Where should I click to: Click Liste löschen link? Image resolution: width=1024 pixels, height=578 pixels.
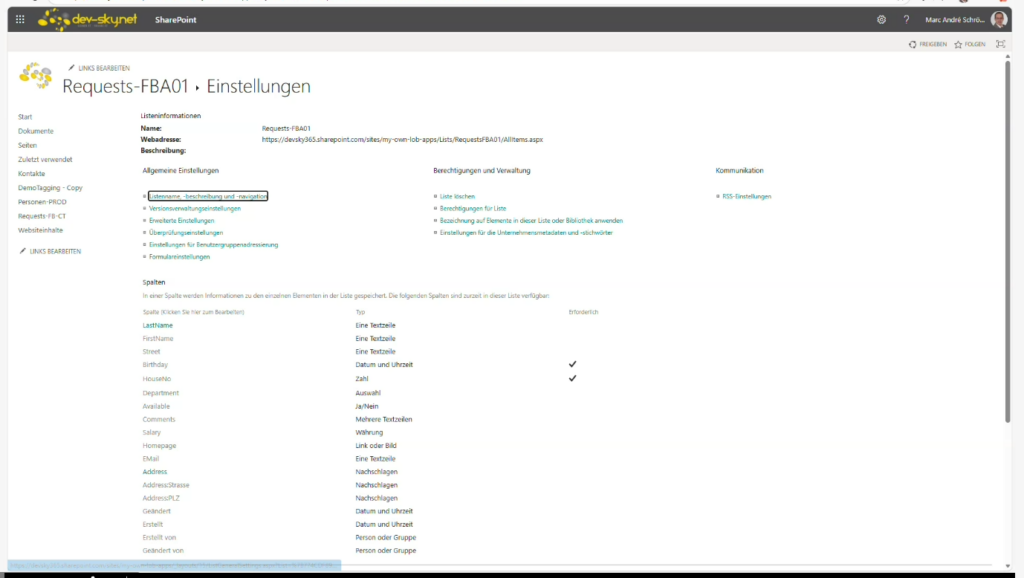(x=457, y=196)
